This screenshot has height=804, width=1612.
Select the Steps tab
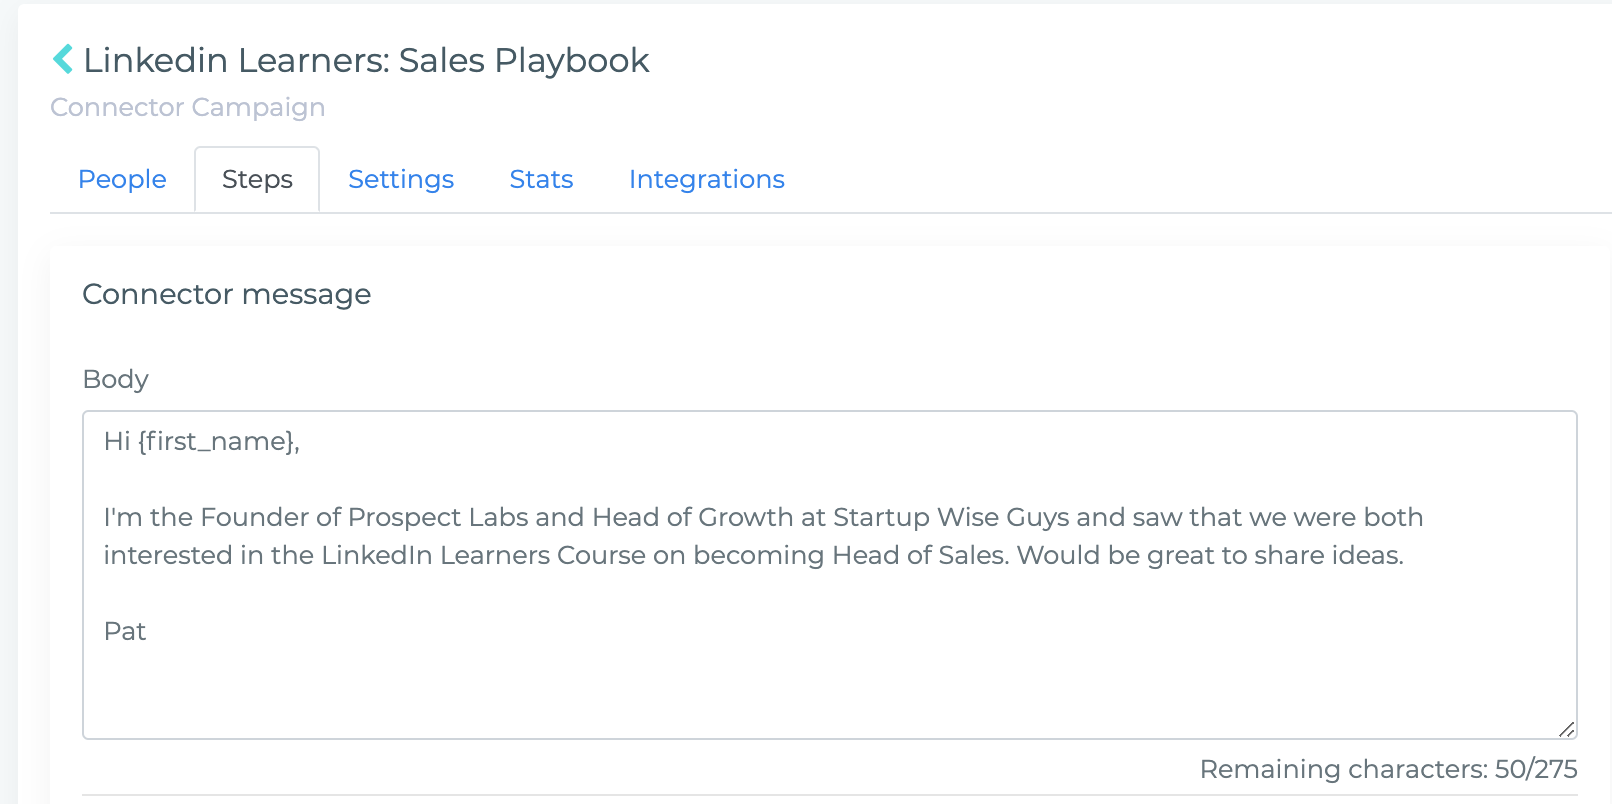[257, 179]
